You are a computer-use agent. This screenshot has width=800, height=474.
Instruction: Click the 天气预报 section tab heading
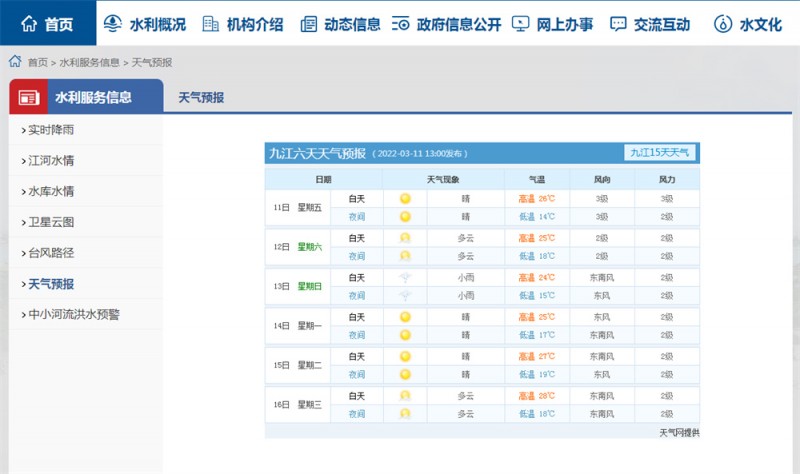pos(201,97)
